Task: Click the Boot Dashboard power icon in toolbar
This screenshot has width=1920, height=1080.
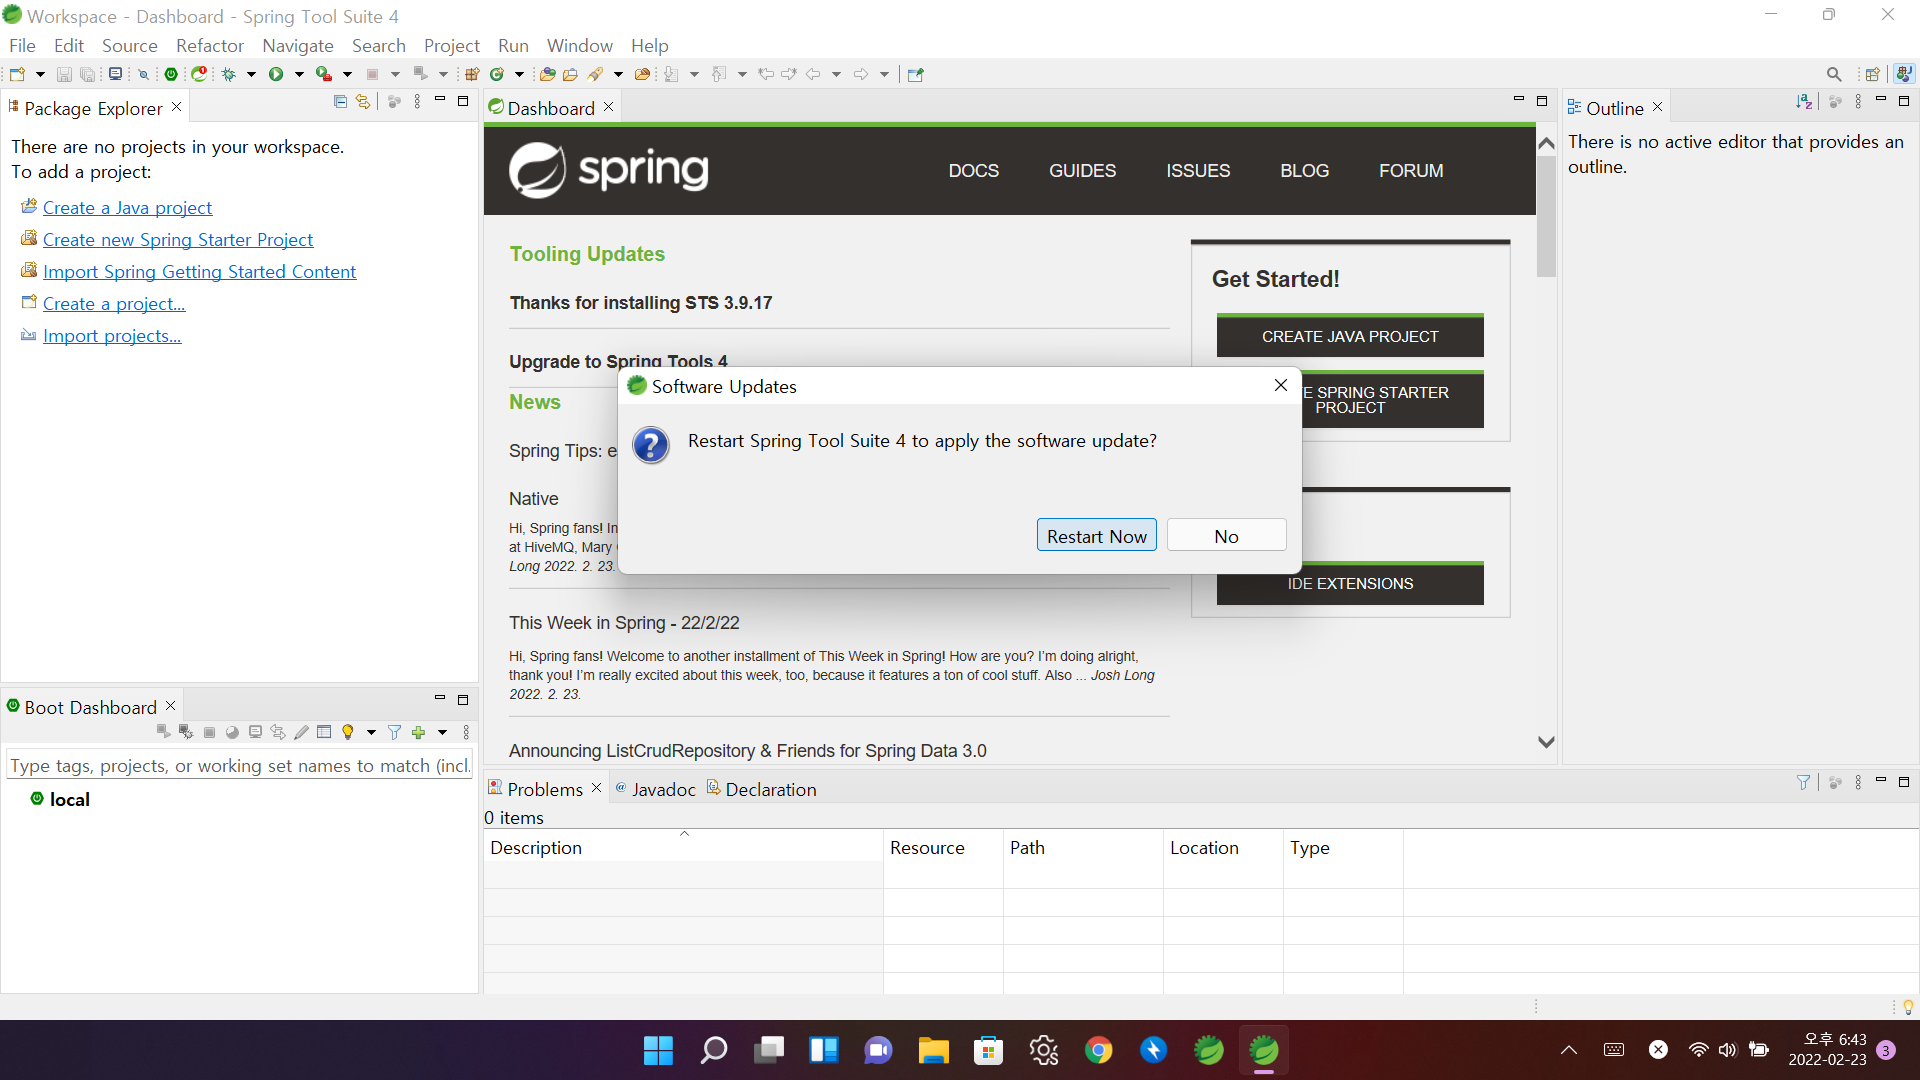Action: tap(171, 74)
